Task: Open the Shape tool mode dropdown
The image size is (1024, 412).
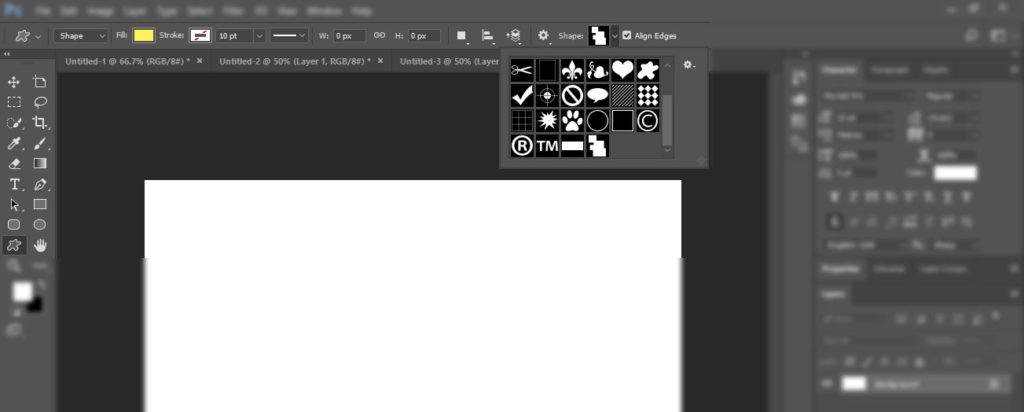Action: tap(82, 36)
